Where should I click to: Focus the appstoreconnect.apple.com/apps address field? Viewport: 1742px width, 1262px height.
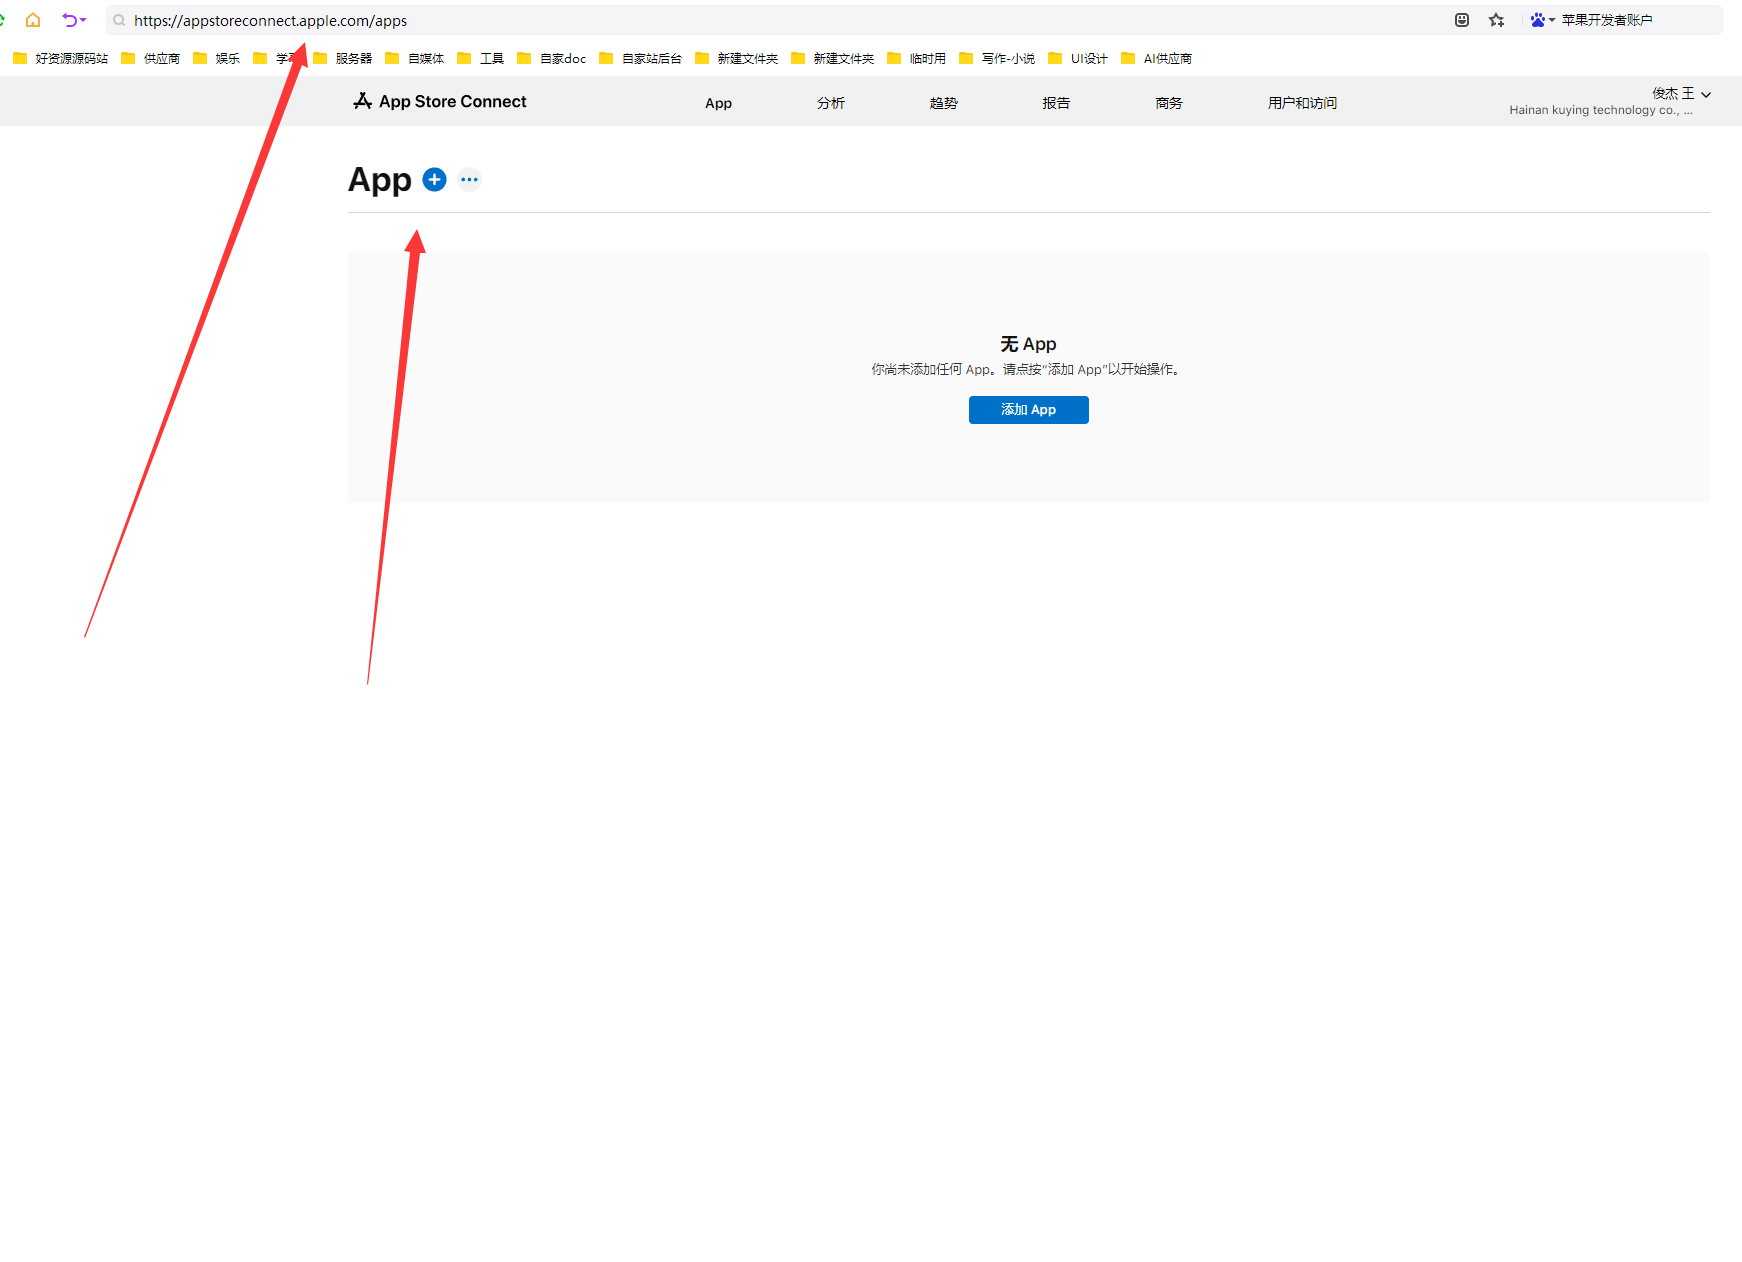[x=270, y=20]
